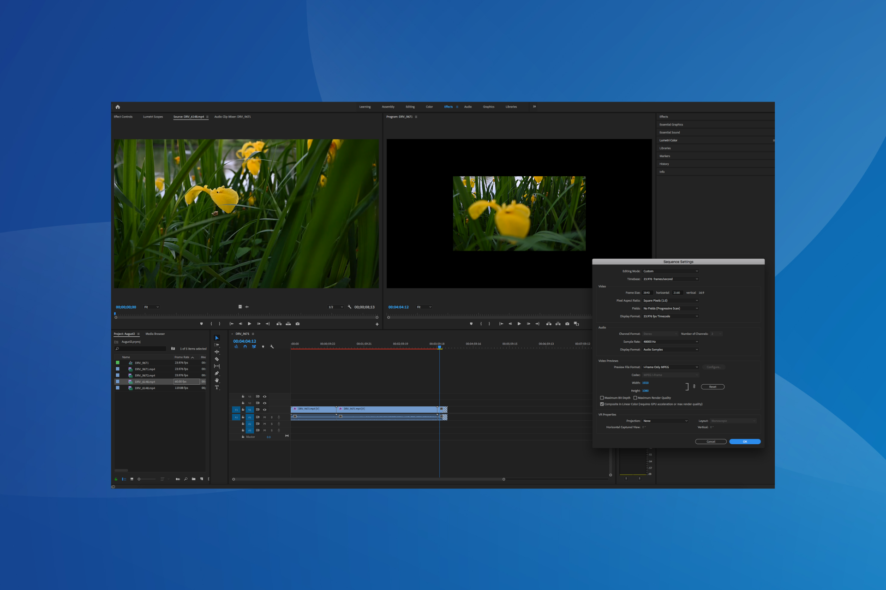Click the Overwrite button in the Source monitor
The width and height of the screenshot is (886, 590).
[x=288, y=324]
